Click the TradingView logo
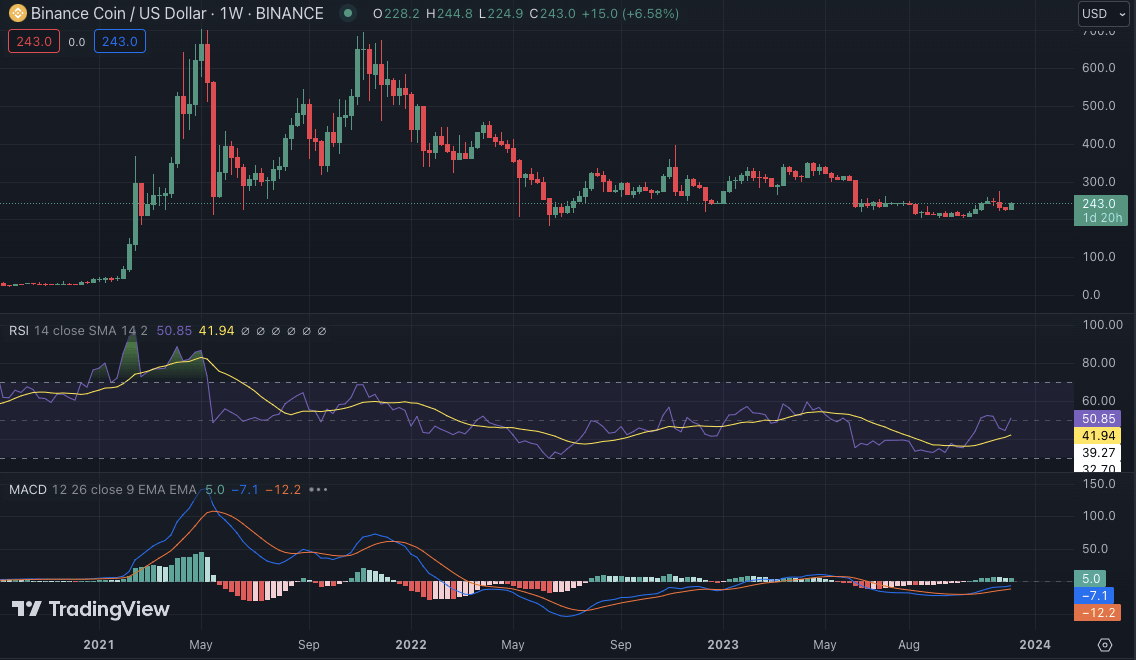Viewport: 1136px width, 660px height. [91, 609]
